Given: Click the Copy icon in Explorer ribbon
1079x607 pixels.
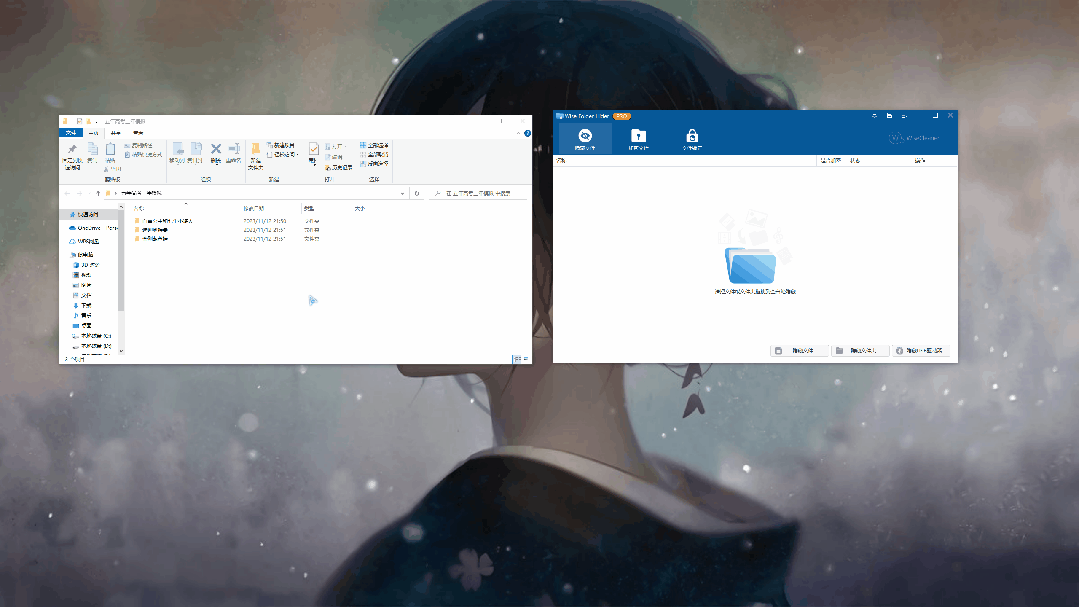Looking at the screenshot, I should (91, 151).
